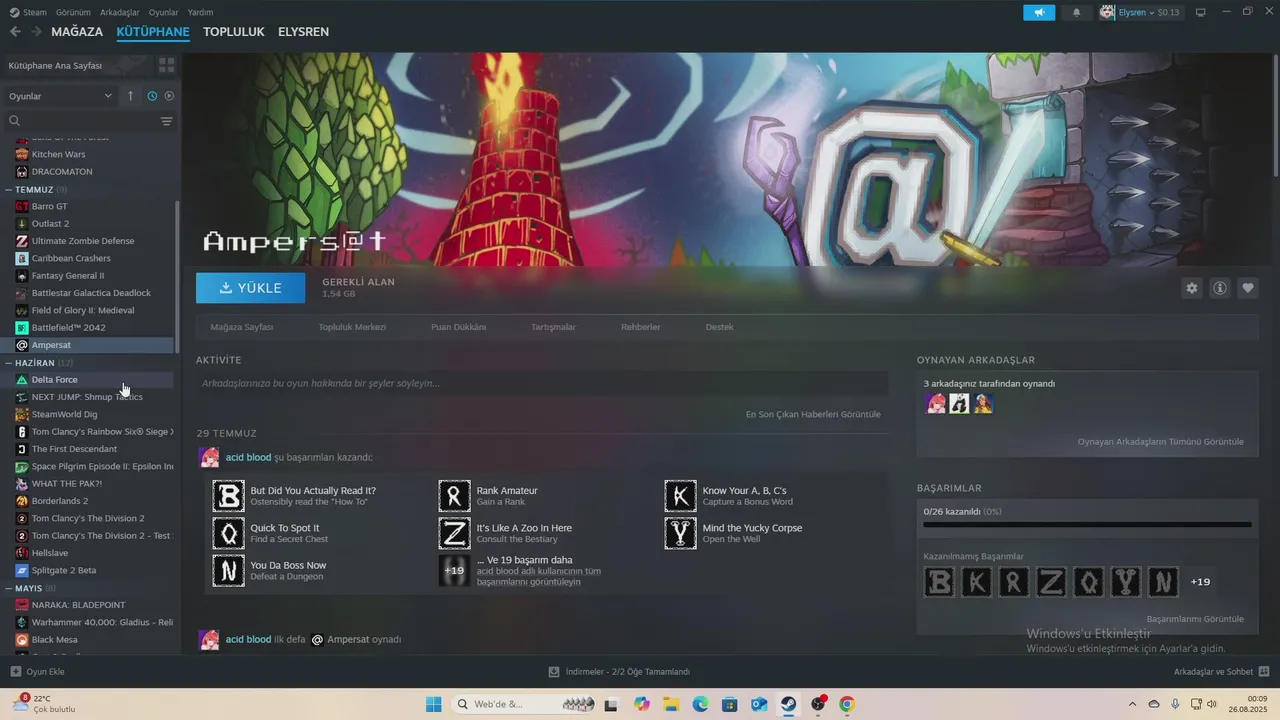Open the Windows Start button
The image size is (1280, 720).
point(433,704)
